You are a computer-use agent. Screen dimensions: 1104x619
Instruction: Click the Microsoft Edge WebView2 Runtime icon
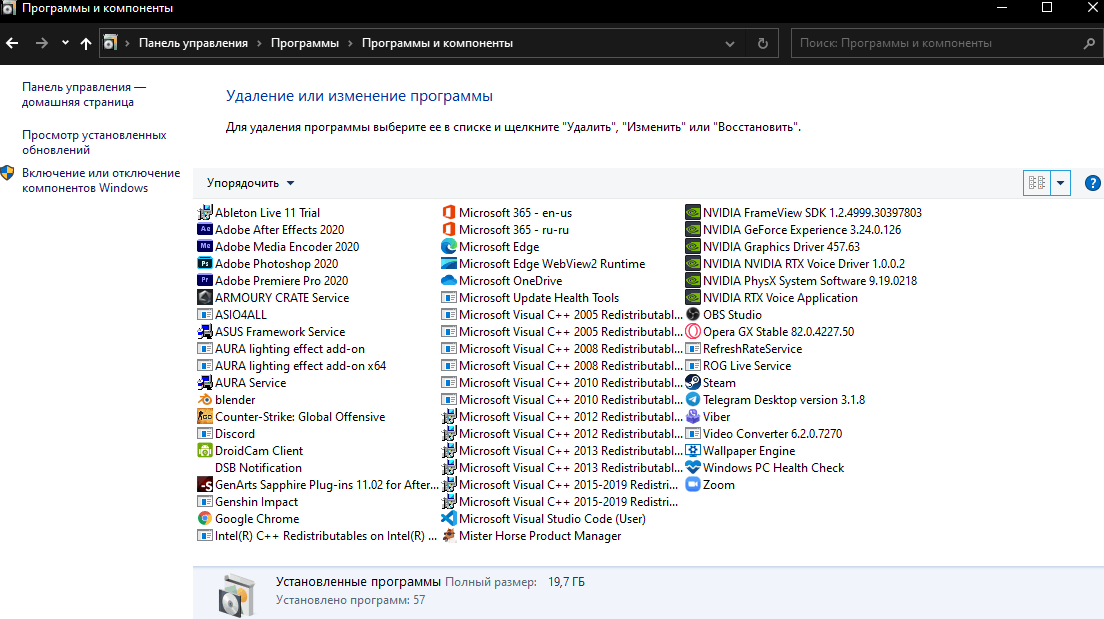coord(448,263)
